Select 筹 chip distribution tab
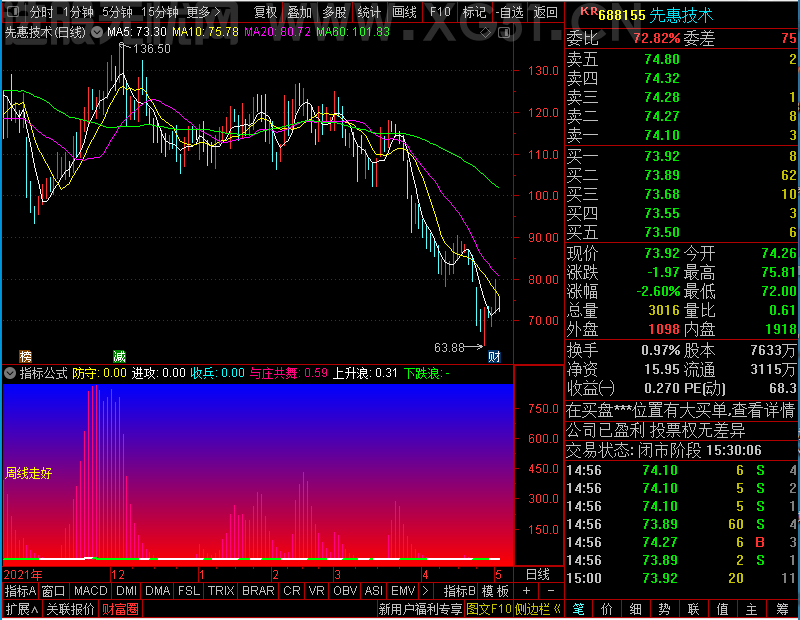Image resolution: width=800 pixels, height=620 pixels. 782,609
